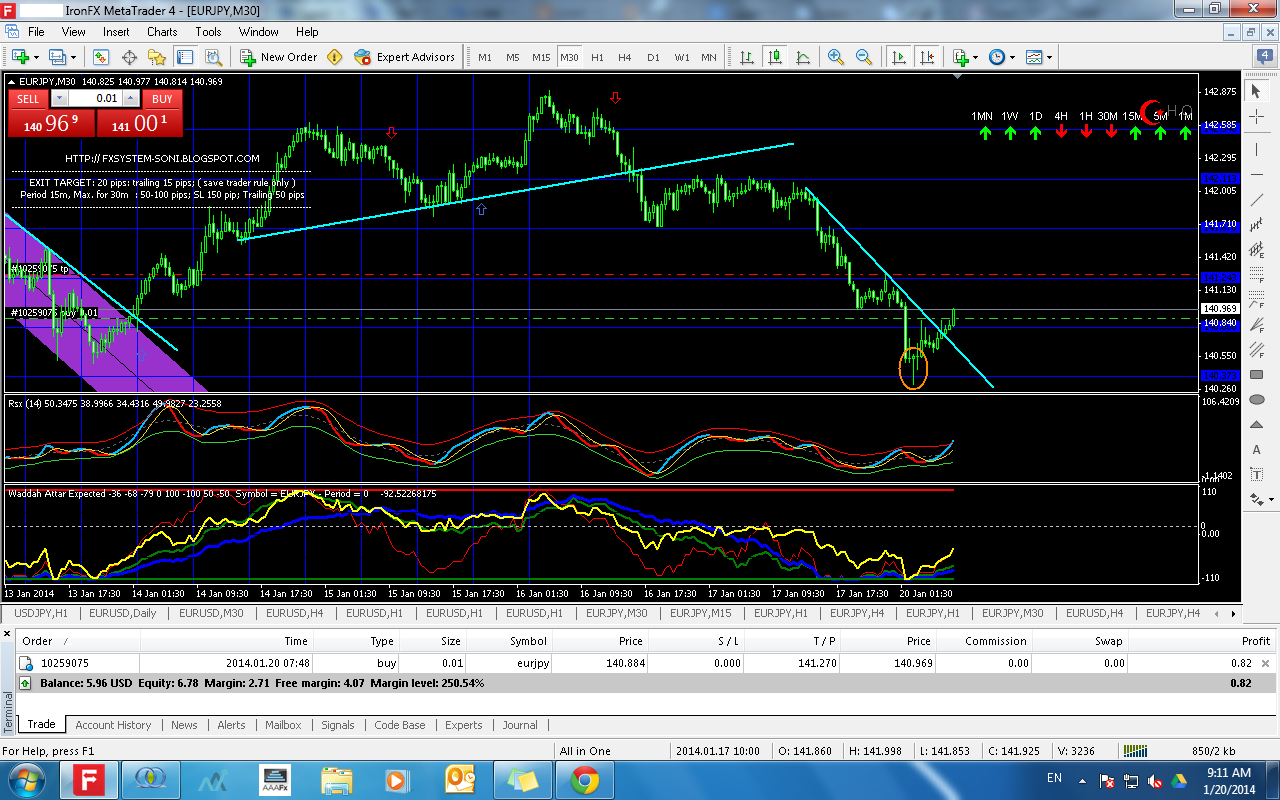This screenshot has height=800, width=1280.
Task: Select the Rectangle shape tool
Action: (1256, 376)
